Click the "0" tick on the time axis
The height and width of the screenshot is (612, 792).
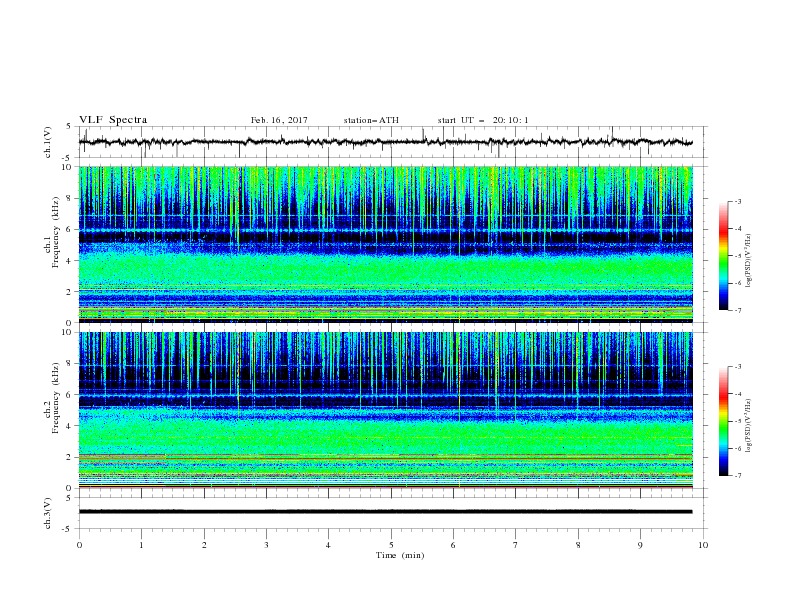click(x=79, y=545)
